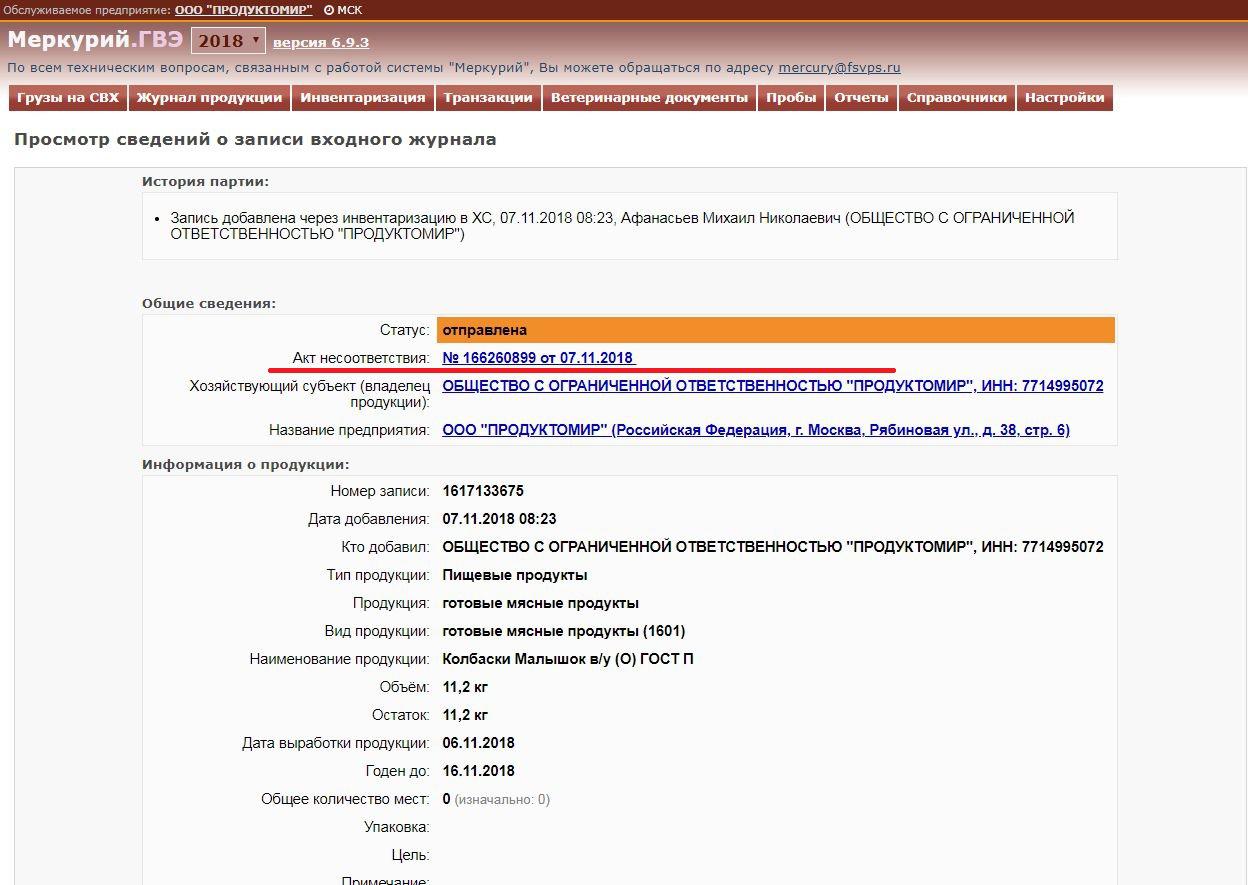Click the ООО "ПРОДУКТОМИР" enterprise link in header
1248x885 pixels.
pos(243,9)
